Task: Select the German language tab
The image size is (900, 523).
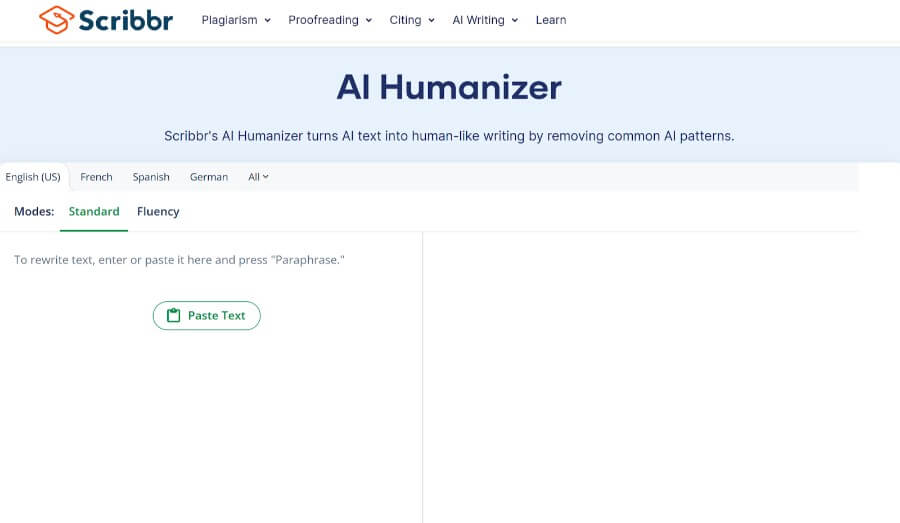Action: pos(209,177)
